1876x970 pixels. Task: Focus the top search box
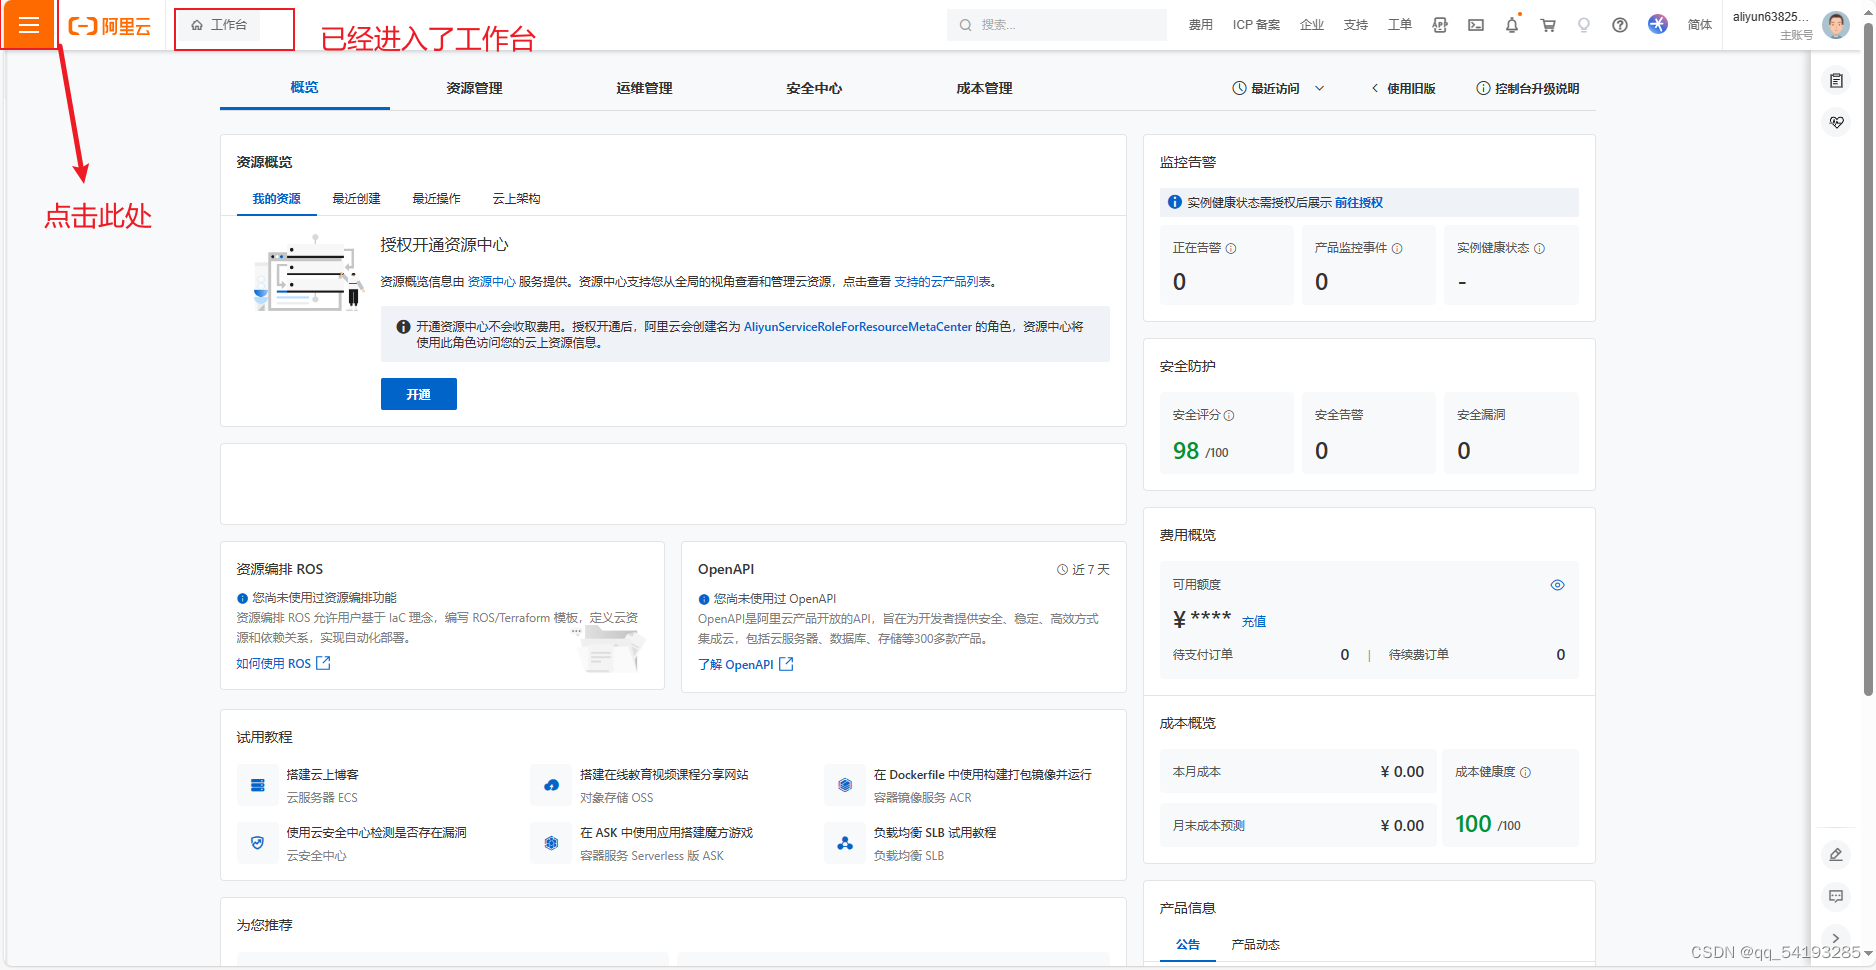tap(1057, 25)
